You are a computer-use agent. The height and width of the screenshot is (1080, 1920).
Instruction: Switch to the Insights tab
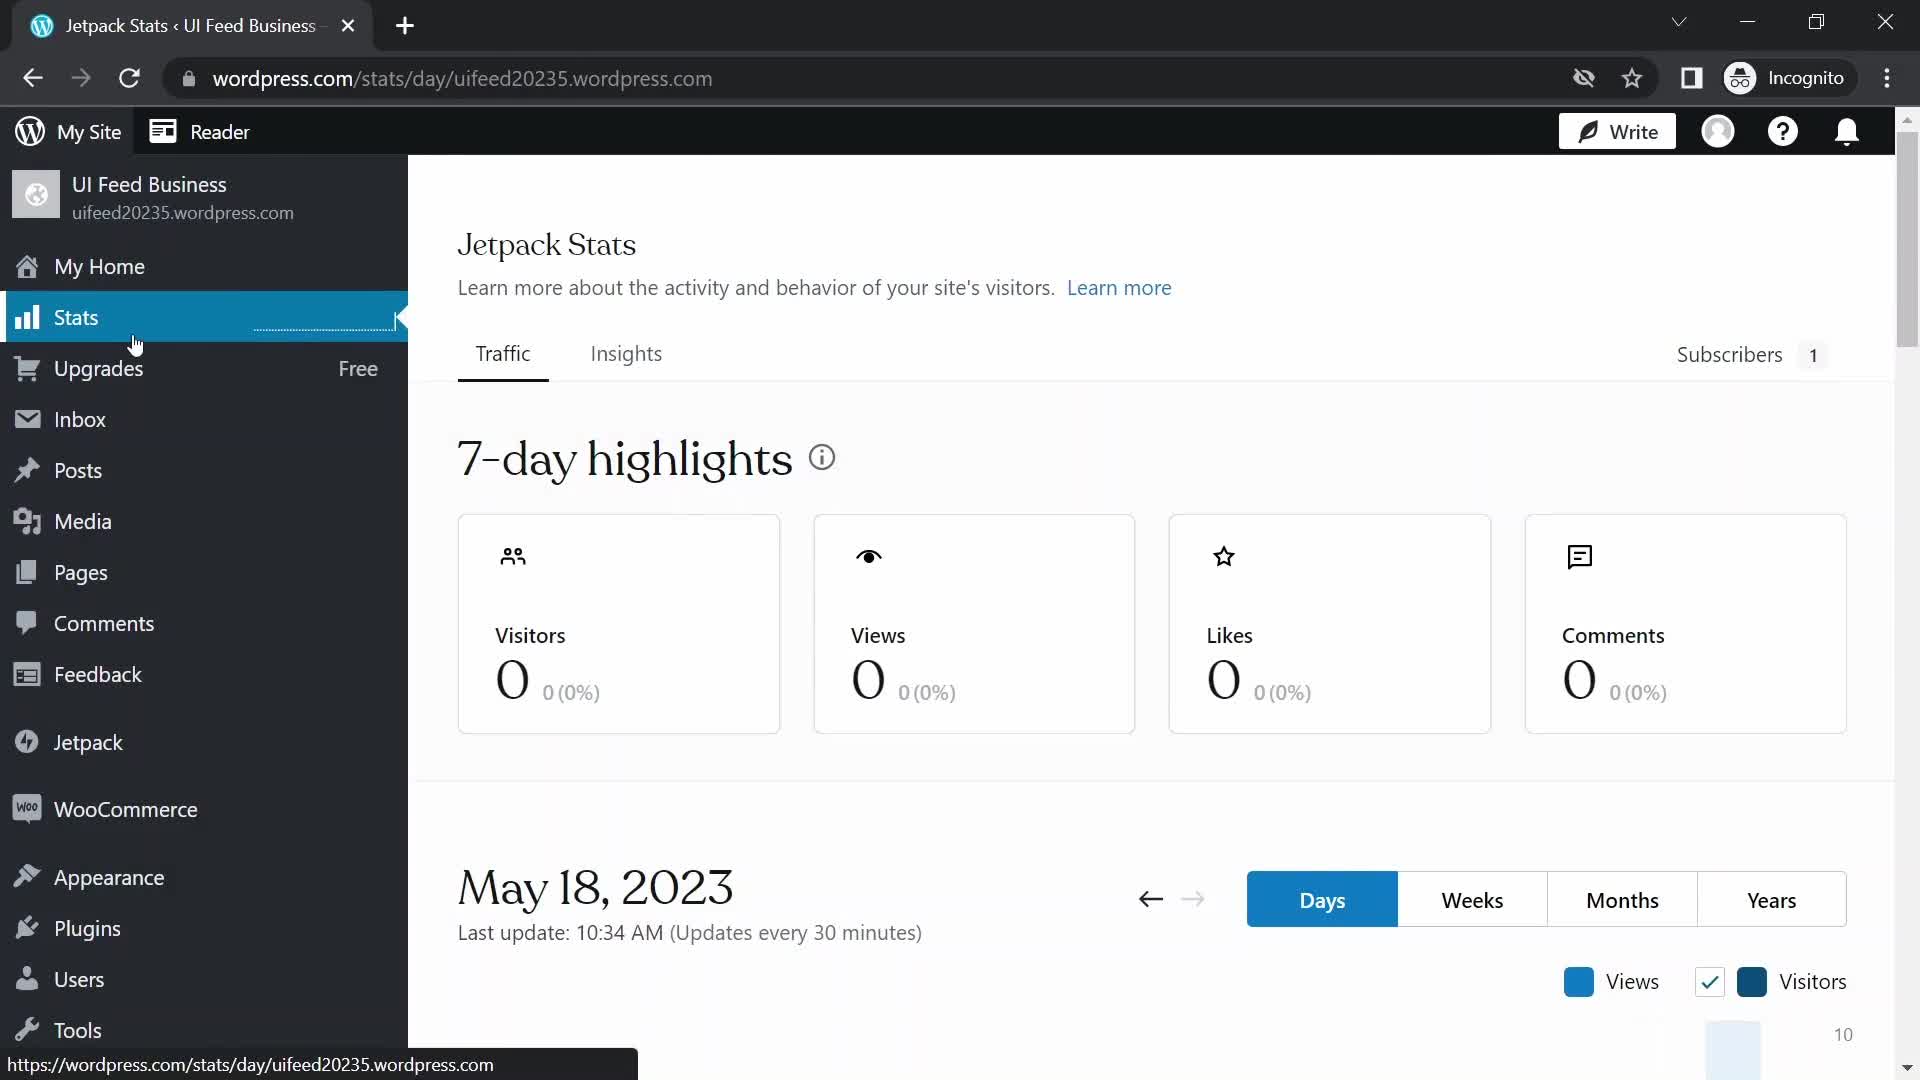pos(626,353)
